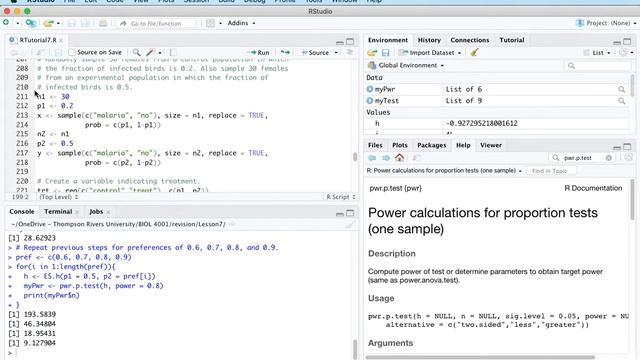
Task: Clear the pwr.p.test help search
Action: coord(609,158)
